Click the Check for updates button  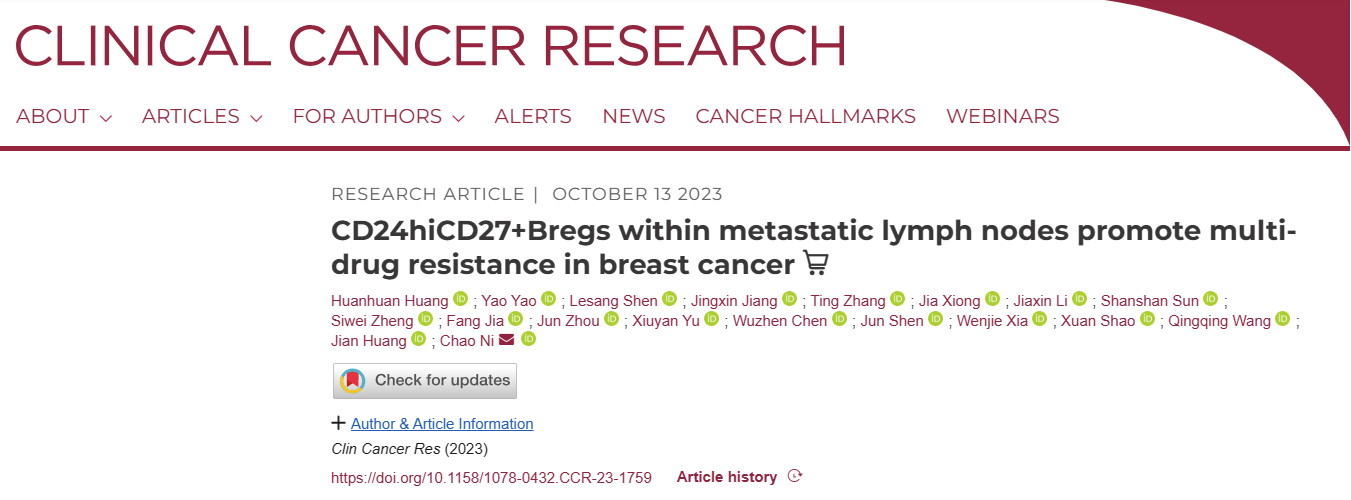coord(425,381)
